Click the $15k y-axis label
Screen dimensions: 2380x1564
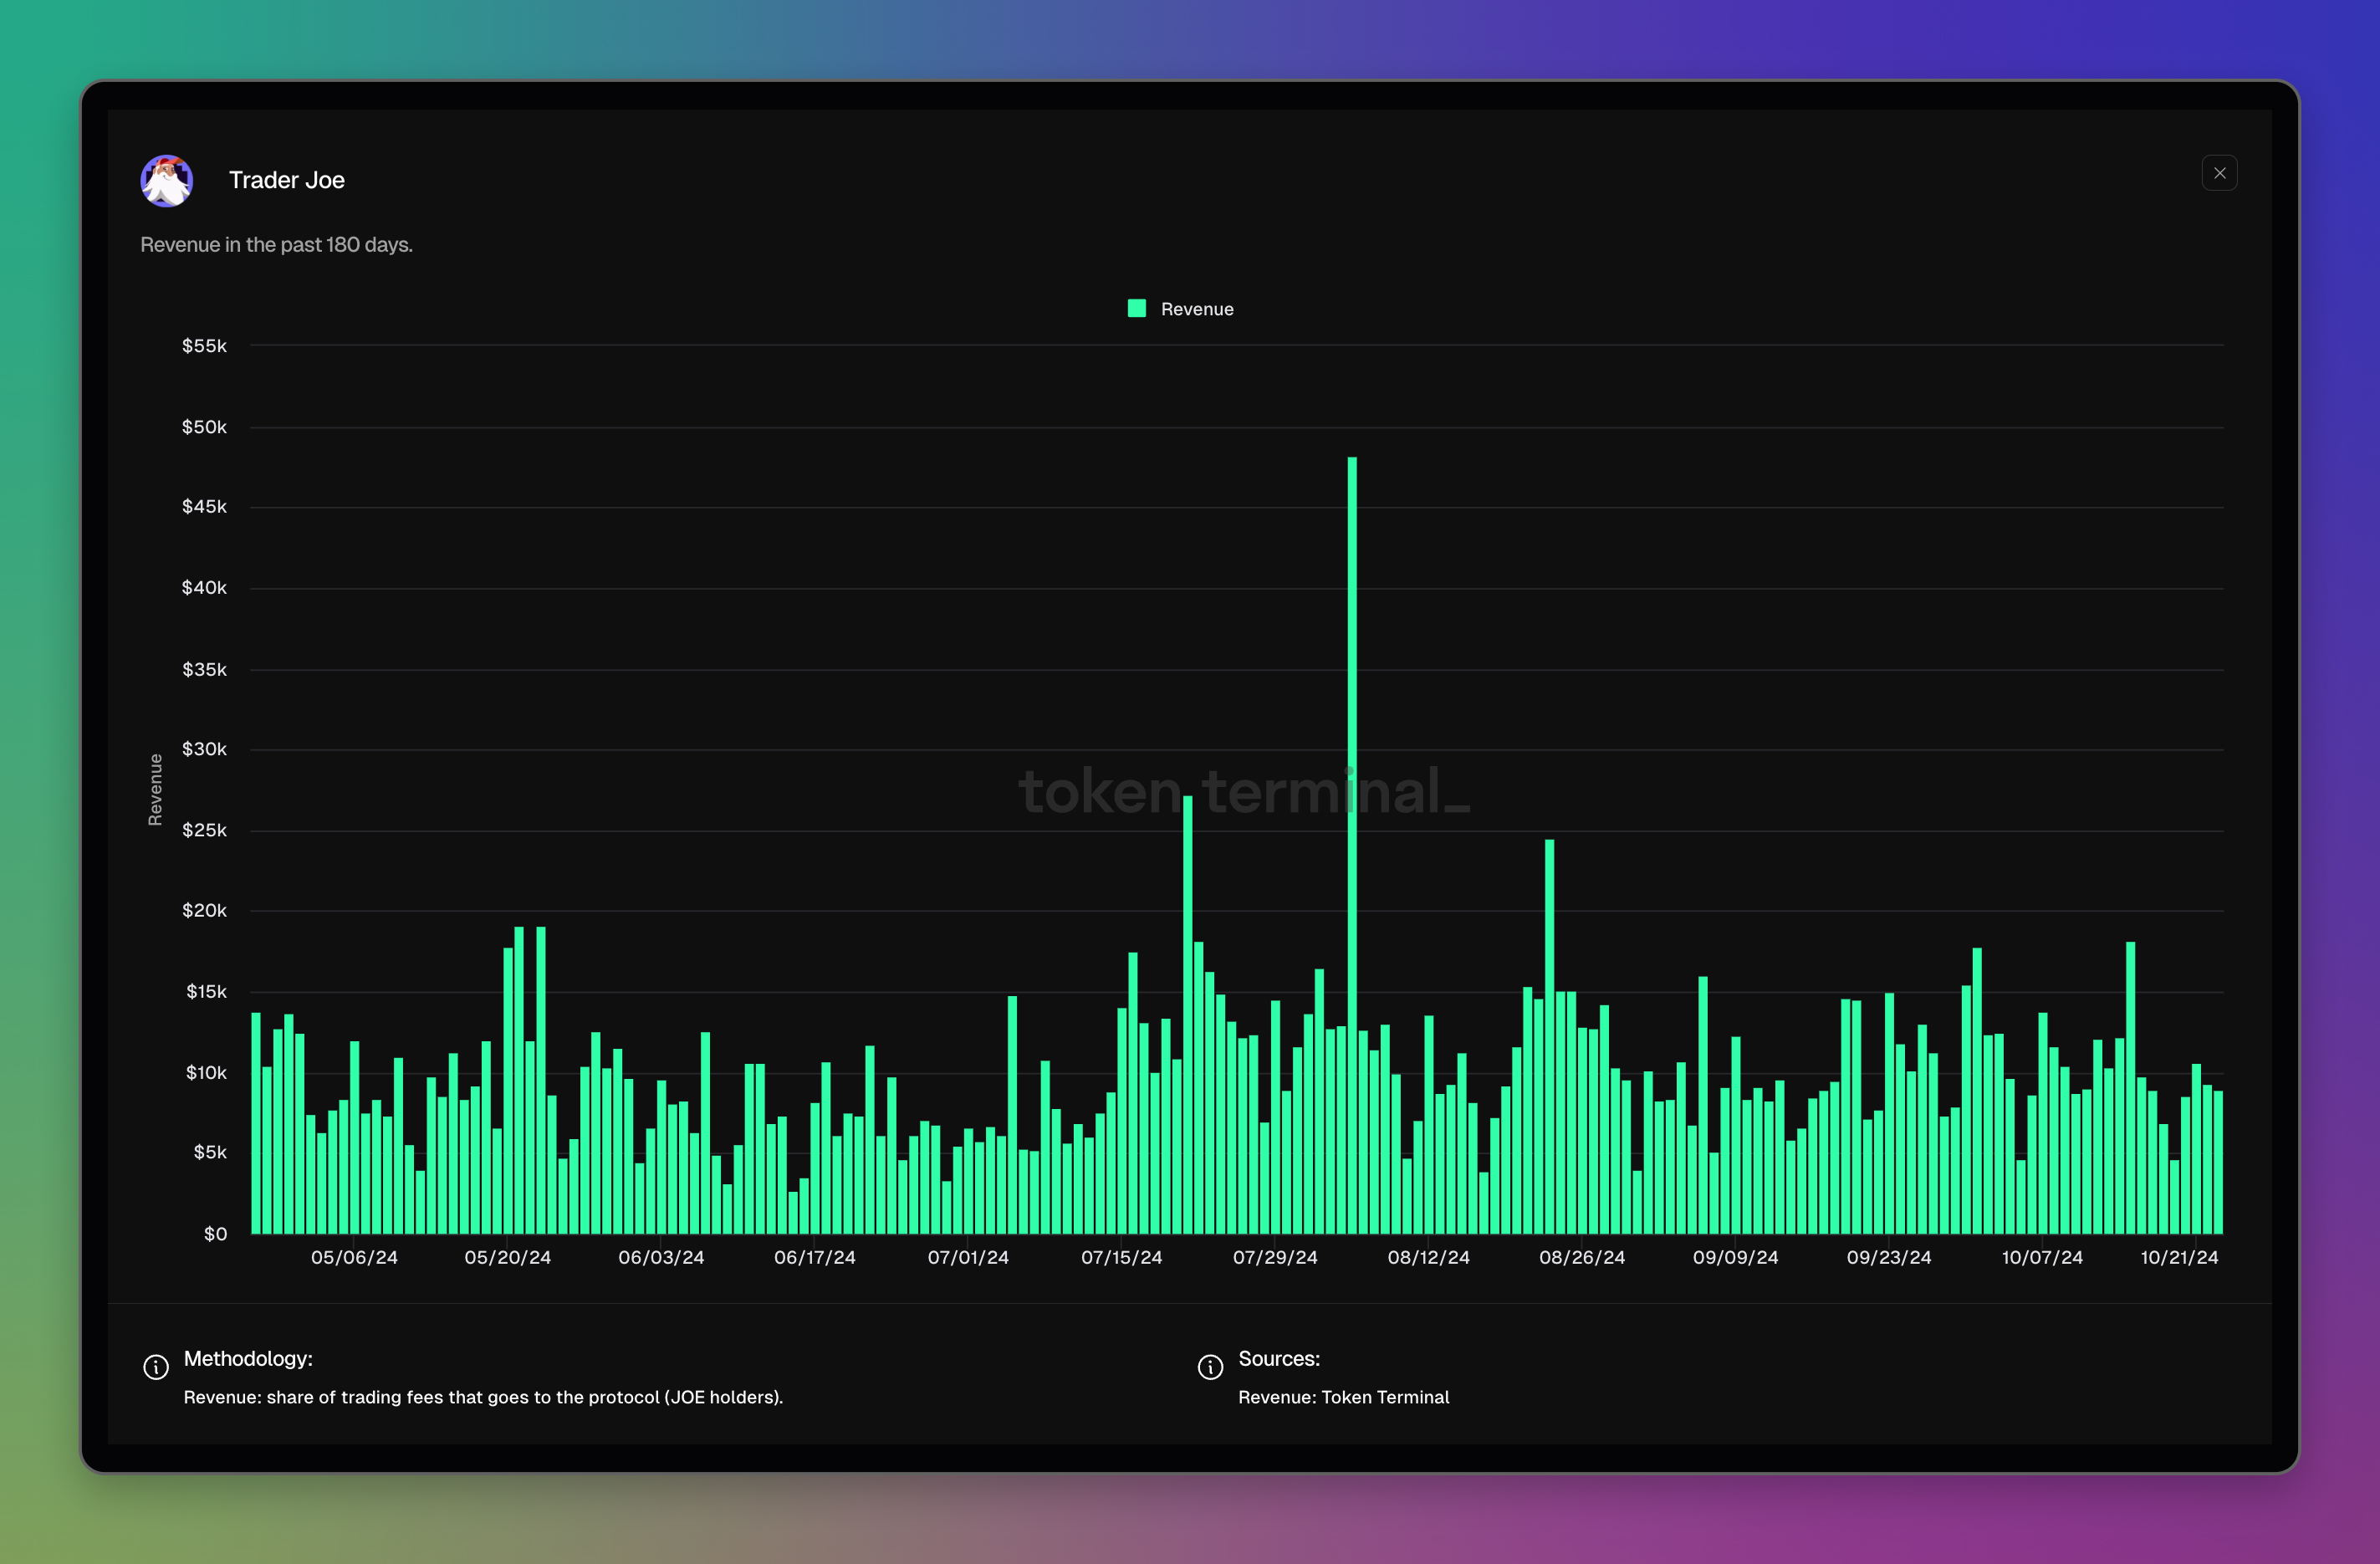pyautogui.click(x=206, y=991)
